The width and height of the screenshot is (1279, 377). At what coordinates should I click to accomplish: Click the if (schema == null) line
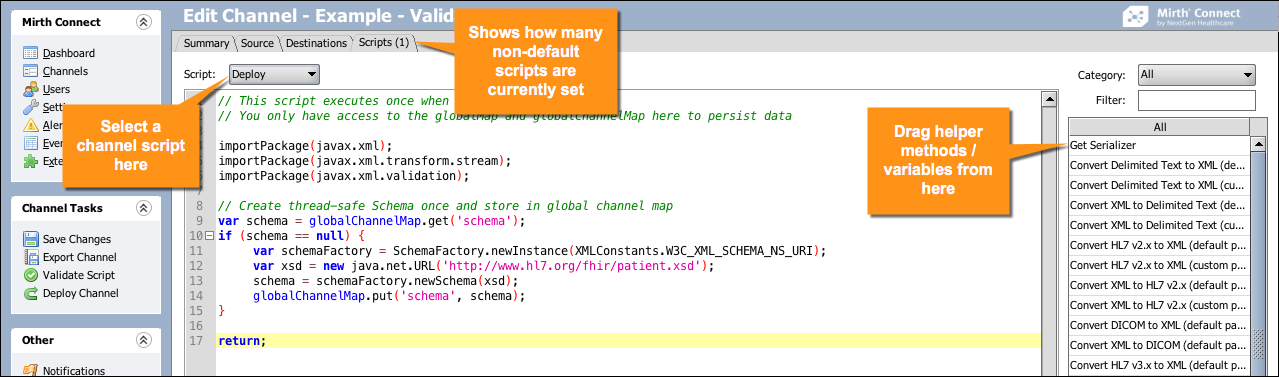coord(292,235)
